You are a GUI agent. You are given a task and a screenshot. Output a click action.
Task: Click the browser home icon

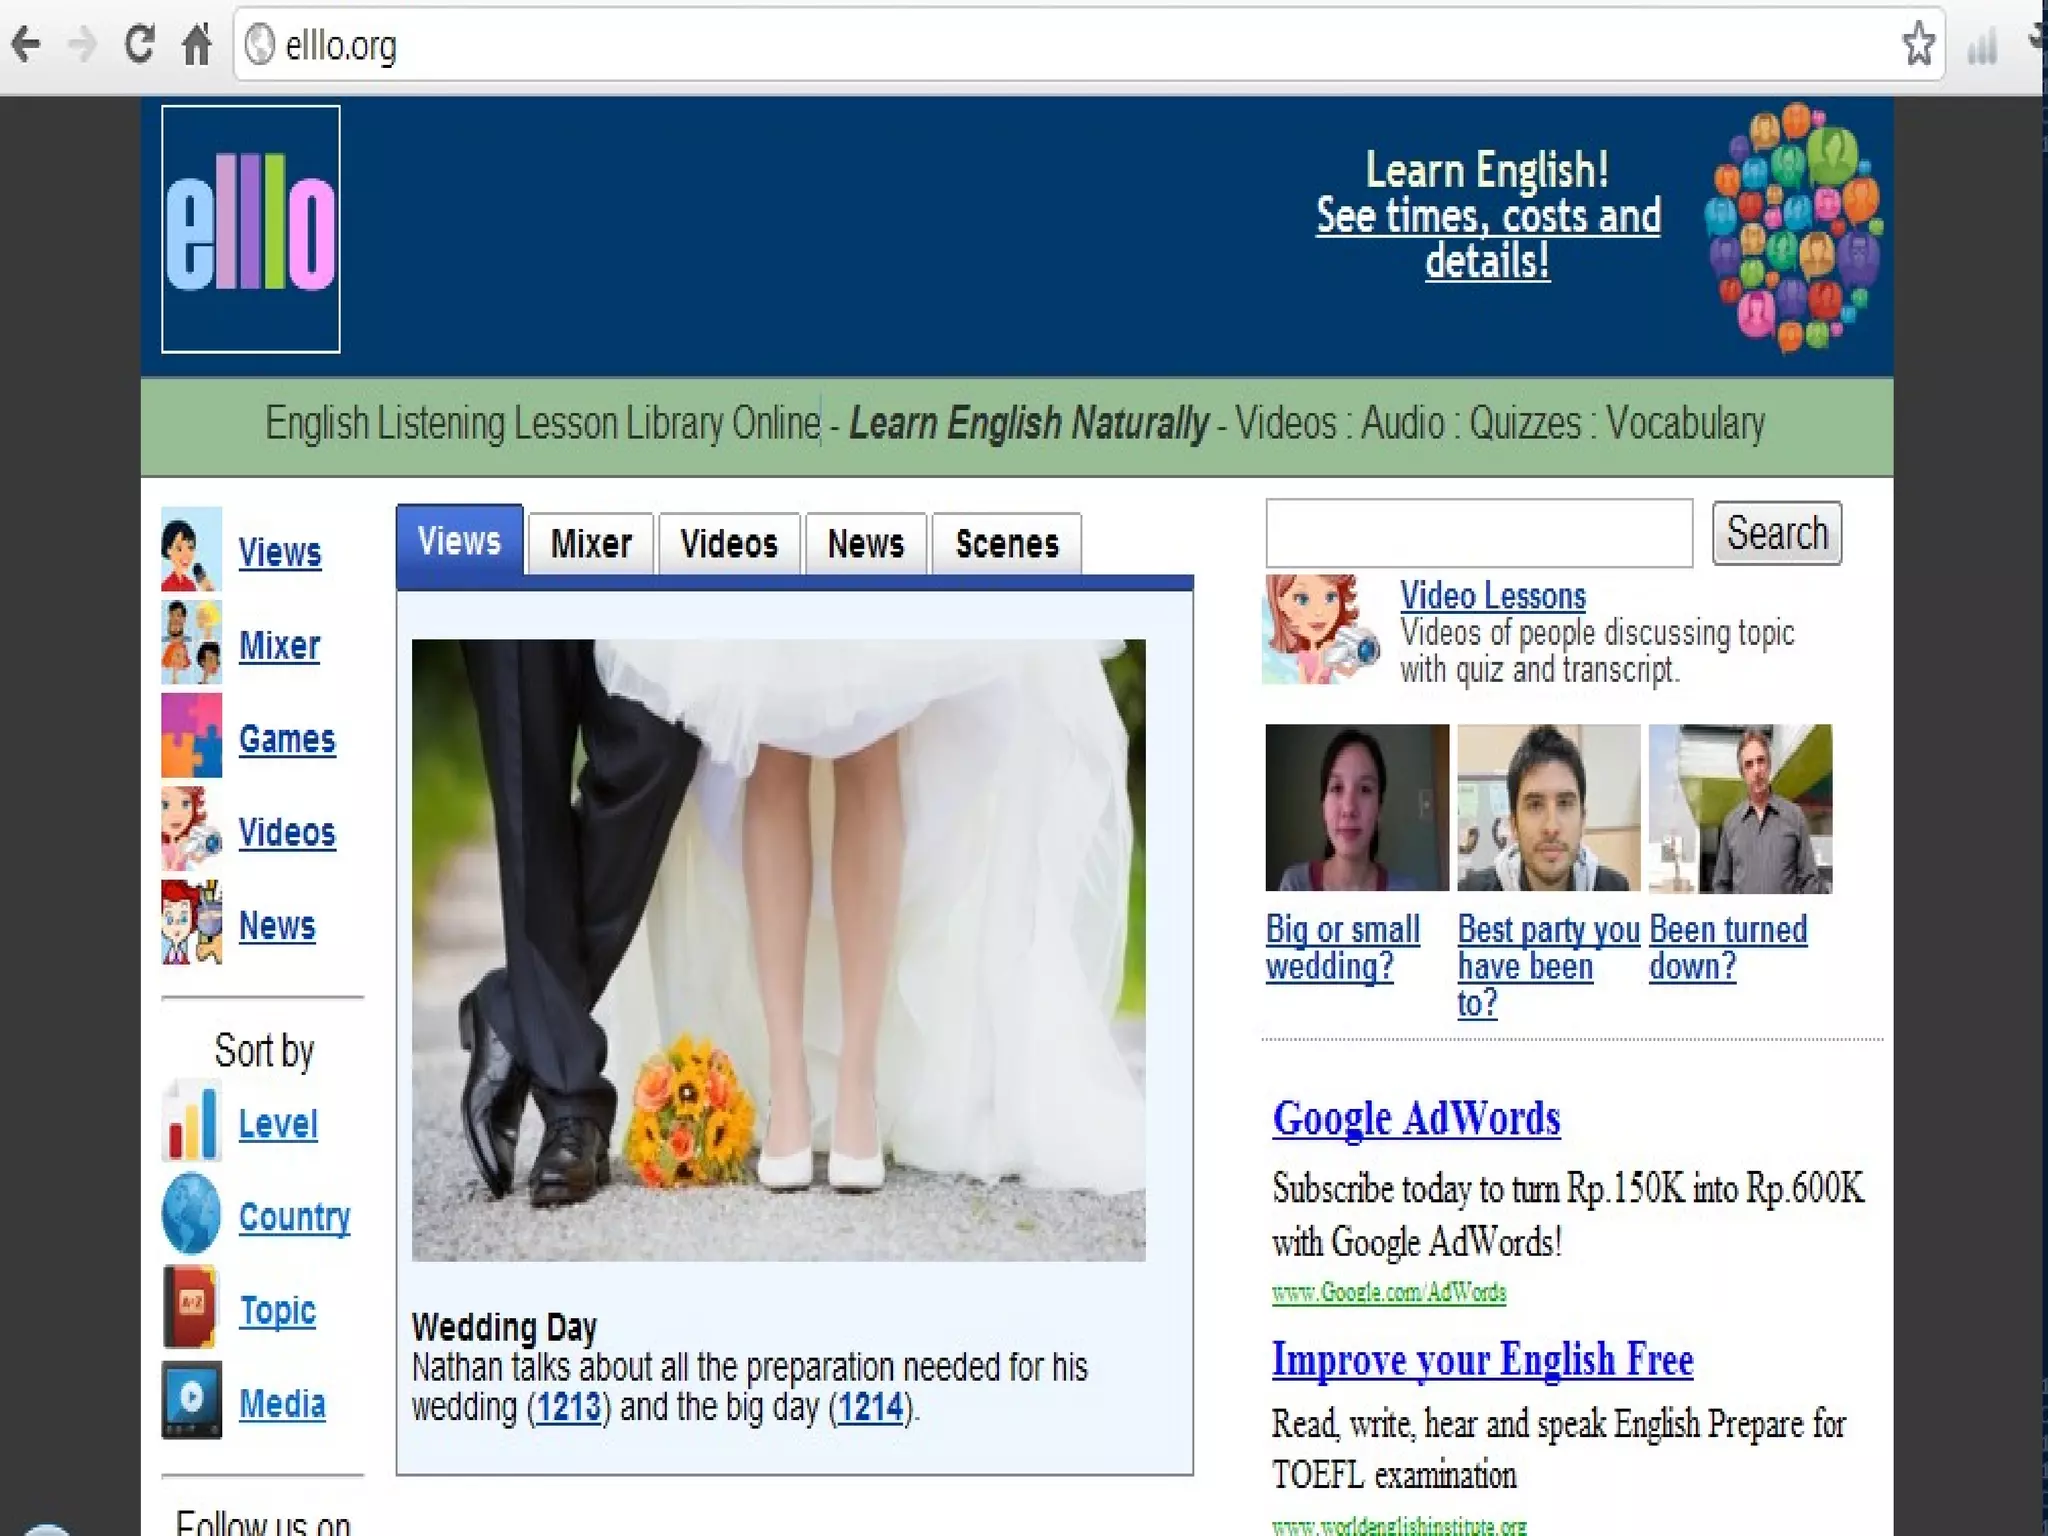pos(197,45)
